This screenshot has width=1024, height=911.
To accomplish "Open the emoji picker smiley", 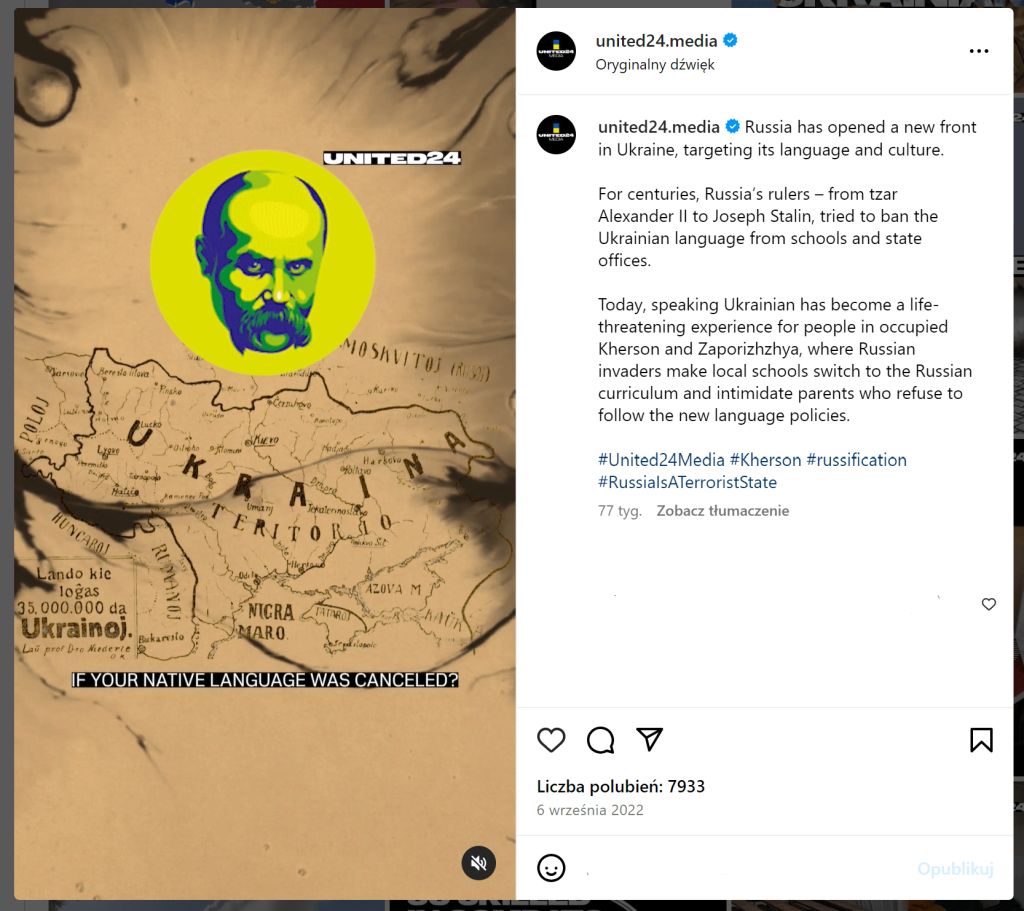I will pyautogui.click(x=551, y=868).
